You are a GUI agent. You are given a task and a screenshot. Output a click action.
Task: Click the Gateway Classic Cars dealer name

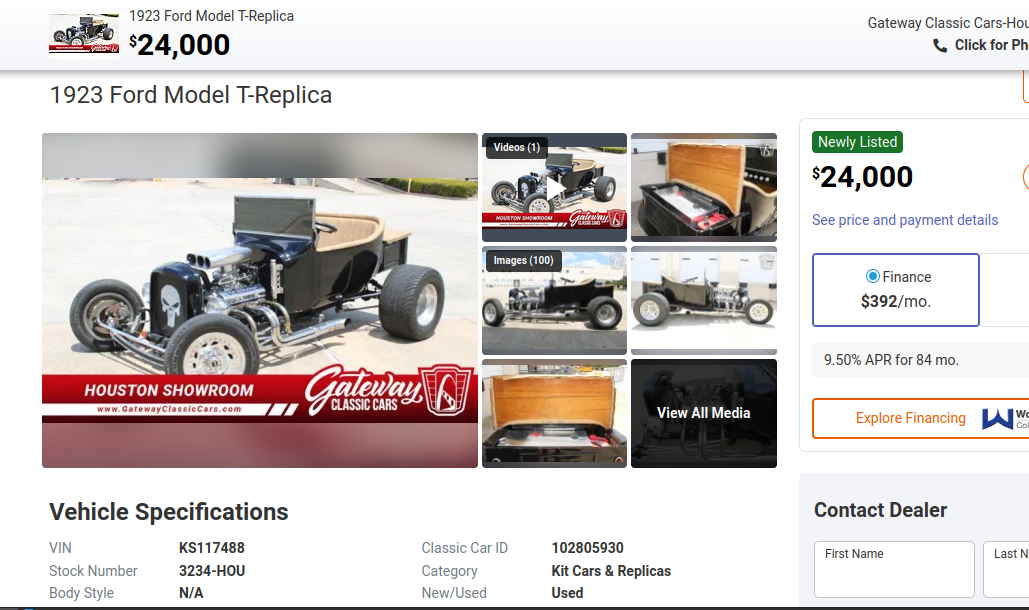tap(948, 23)
